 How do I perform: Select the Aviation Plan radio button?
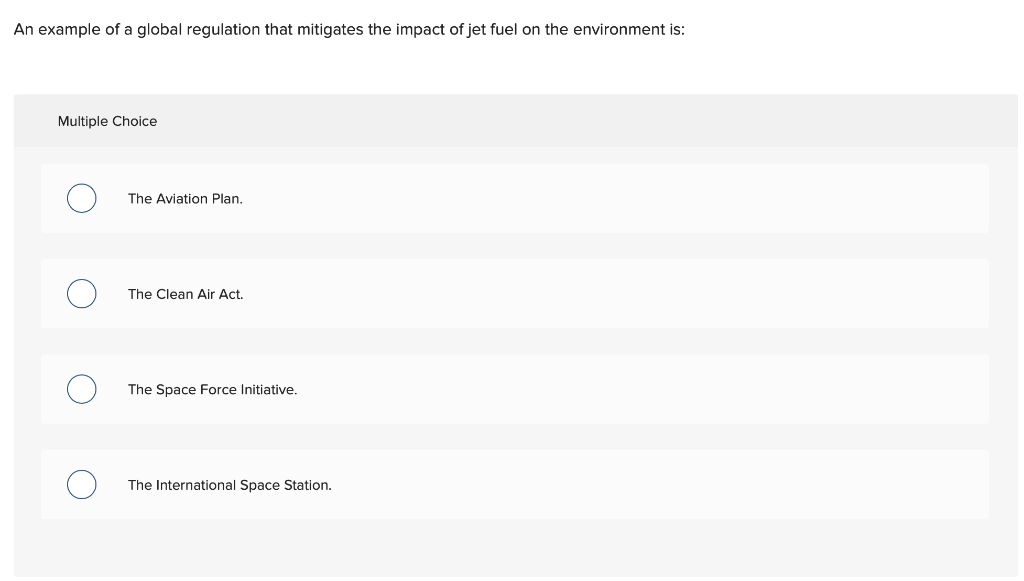click(82, 199)
